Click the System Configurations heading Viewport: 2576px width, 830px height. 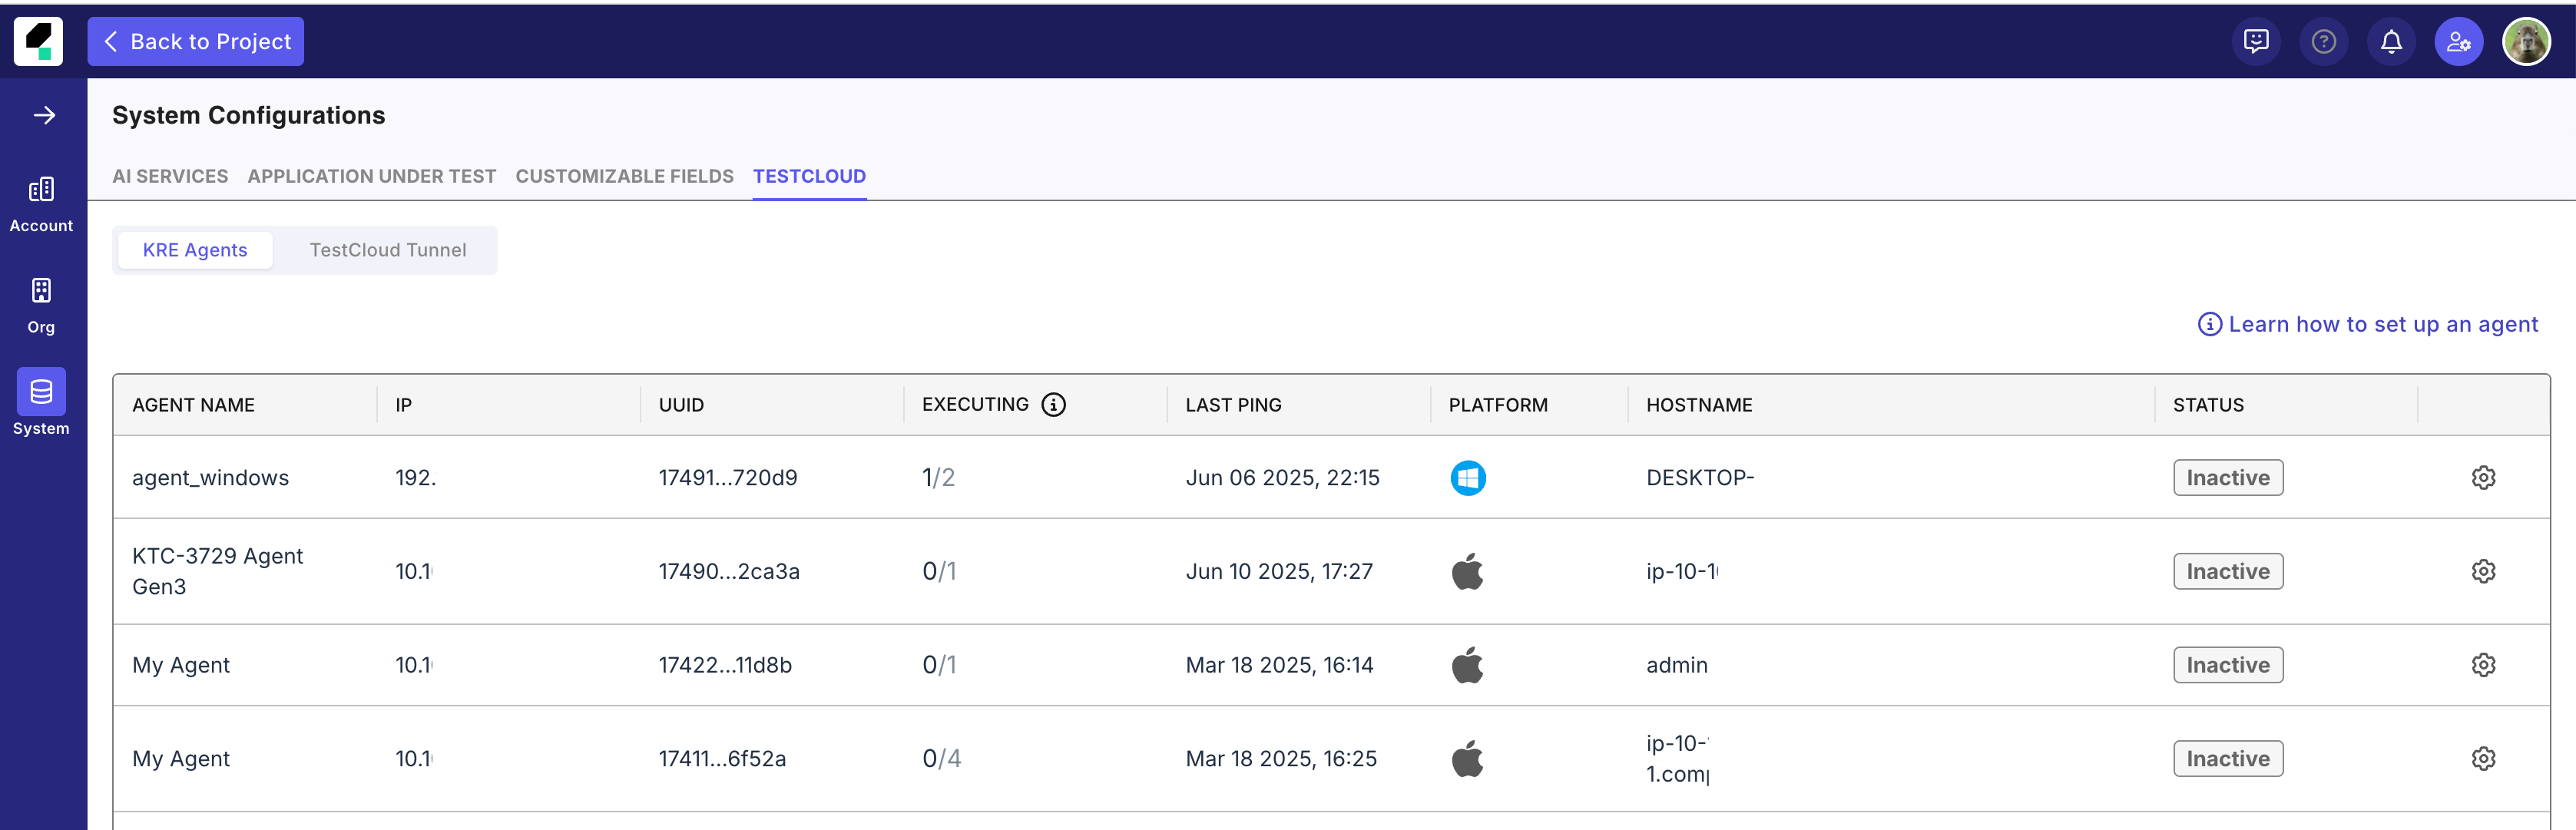coord(248,115)
